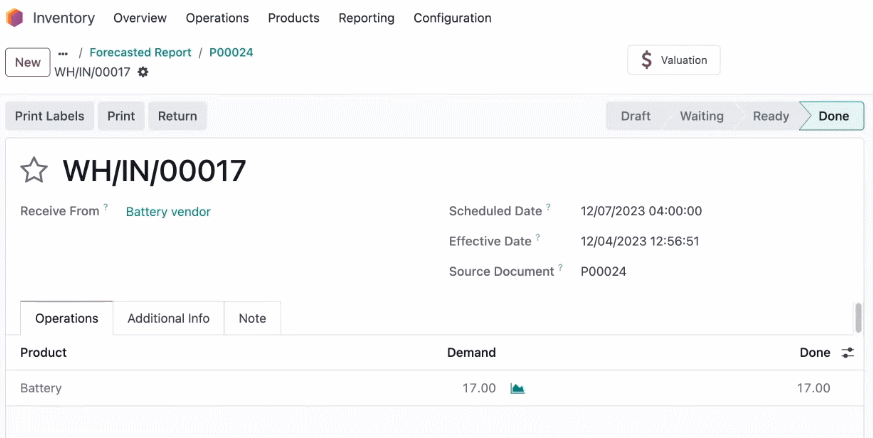The width and height of the screenshot is (873, 438).
Task: Click the vertical scrollbar handle
Action: (x=858, y=317)
